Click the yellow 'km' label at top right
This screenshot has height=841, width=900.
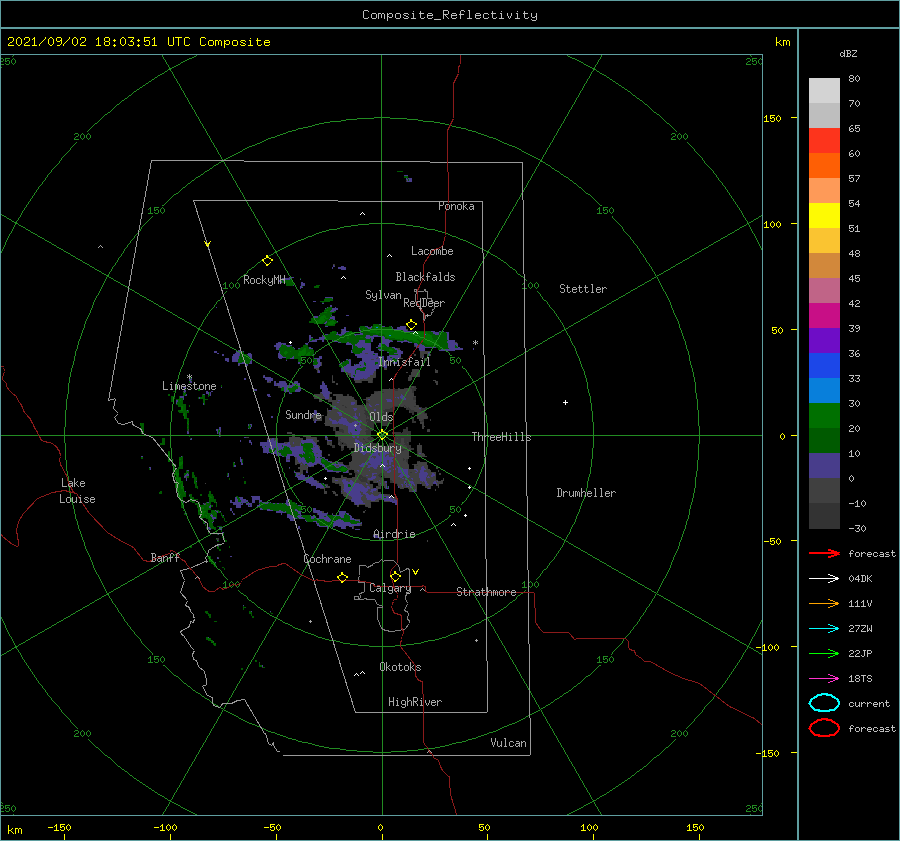(782, 42)
